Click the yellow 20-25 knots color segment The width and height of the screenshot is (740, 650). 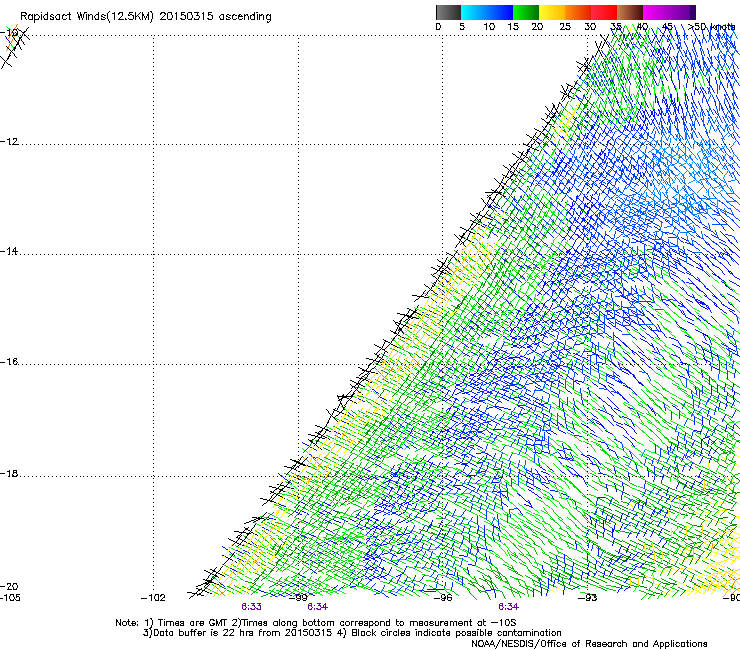552,12
